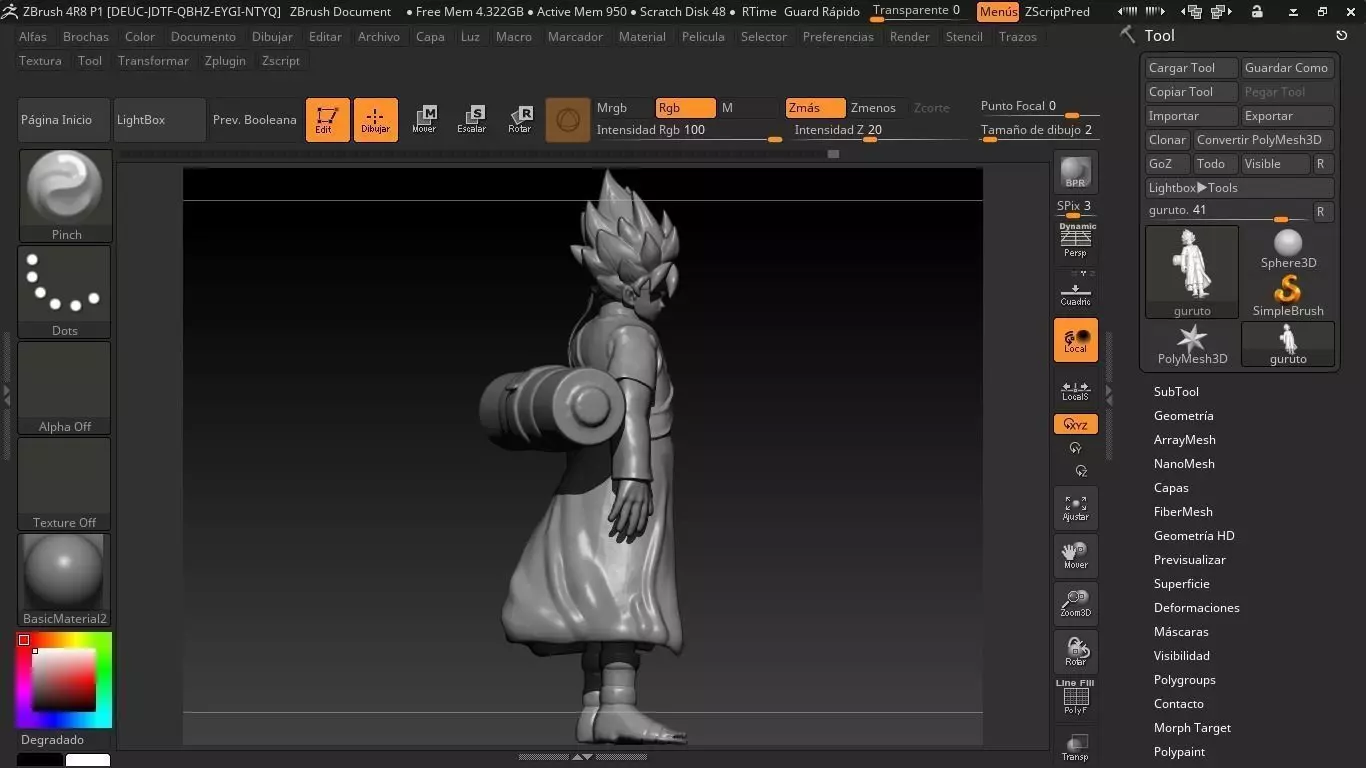Click the Exportar button

(1288, 116)
